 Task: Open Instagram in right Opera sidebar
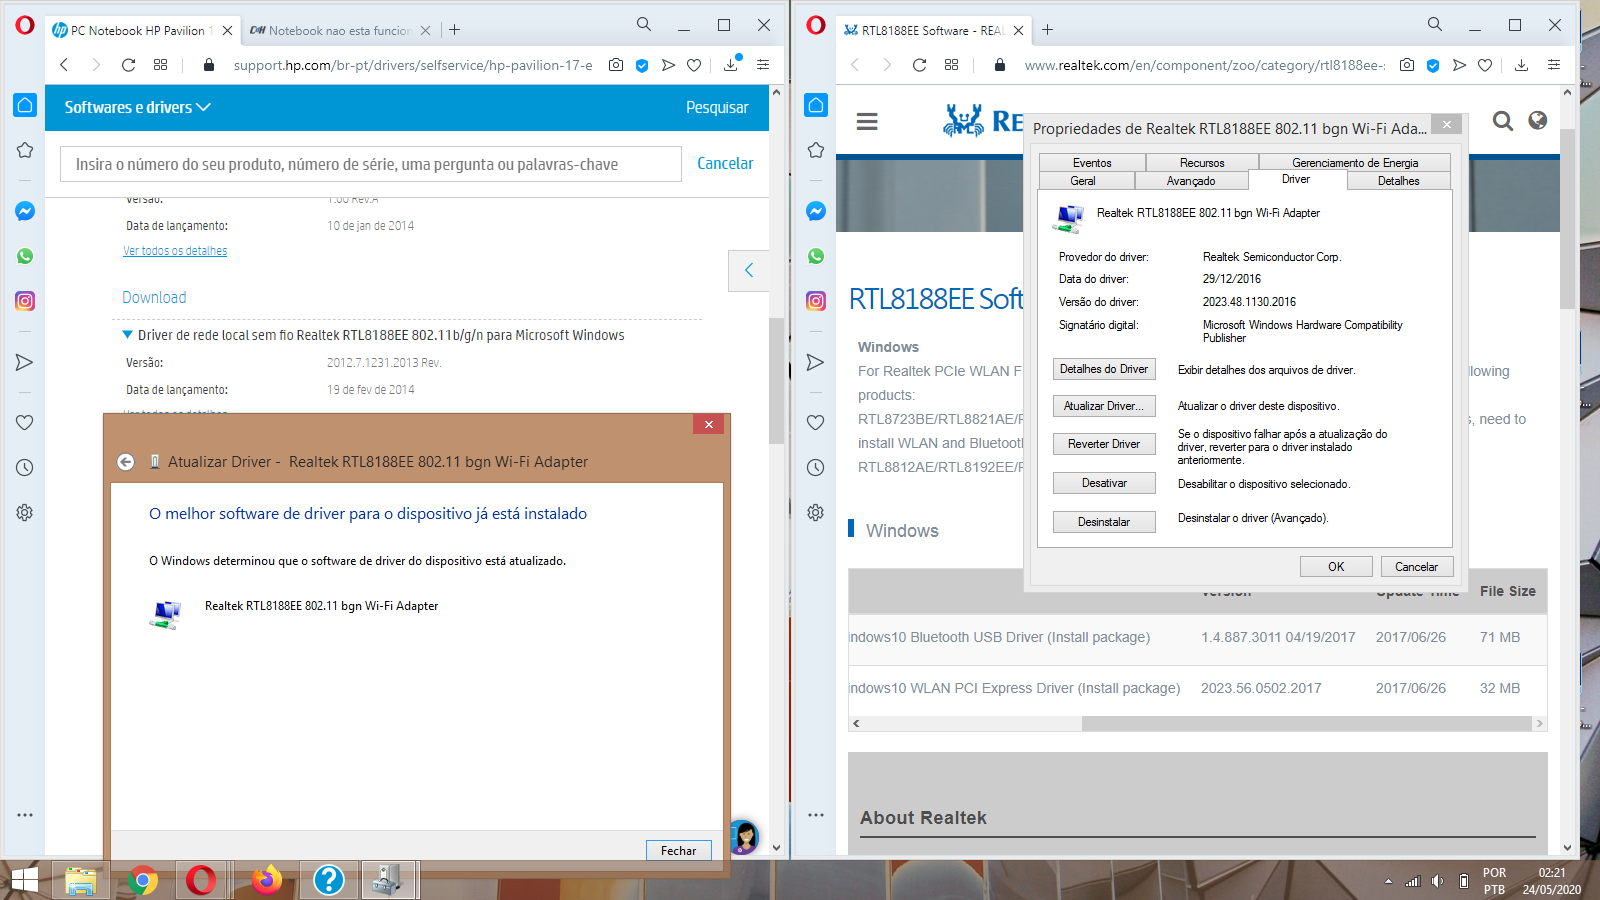click(x=816, y=301)
